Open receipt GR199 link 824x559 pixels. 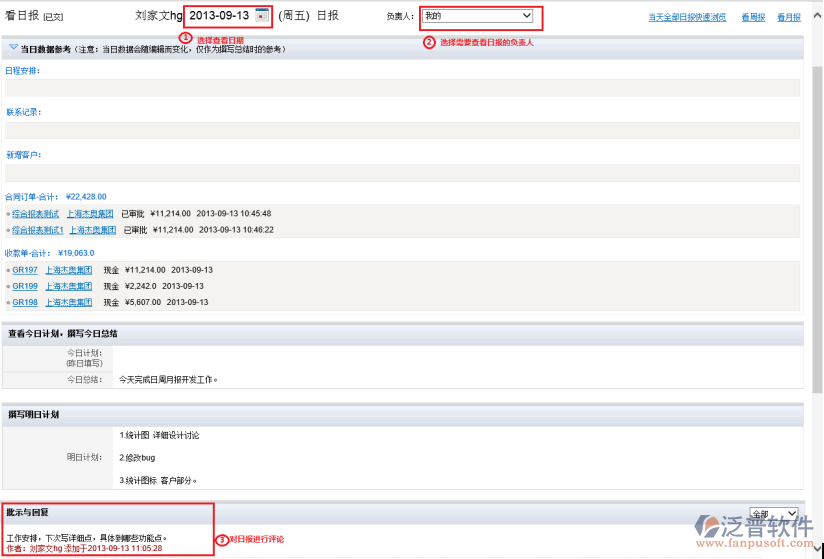[25, 286]
